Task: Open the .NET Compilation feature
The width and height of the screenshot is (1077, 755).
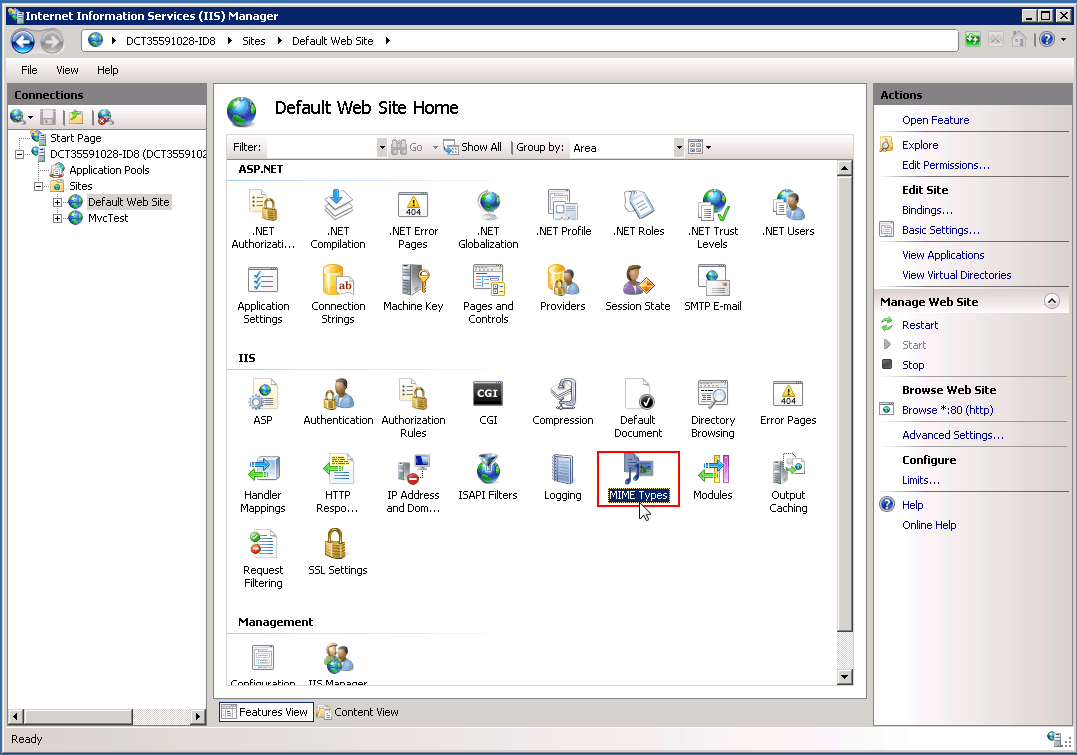Action: click(338, 219)
